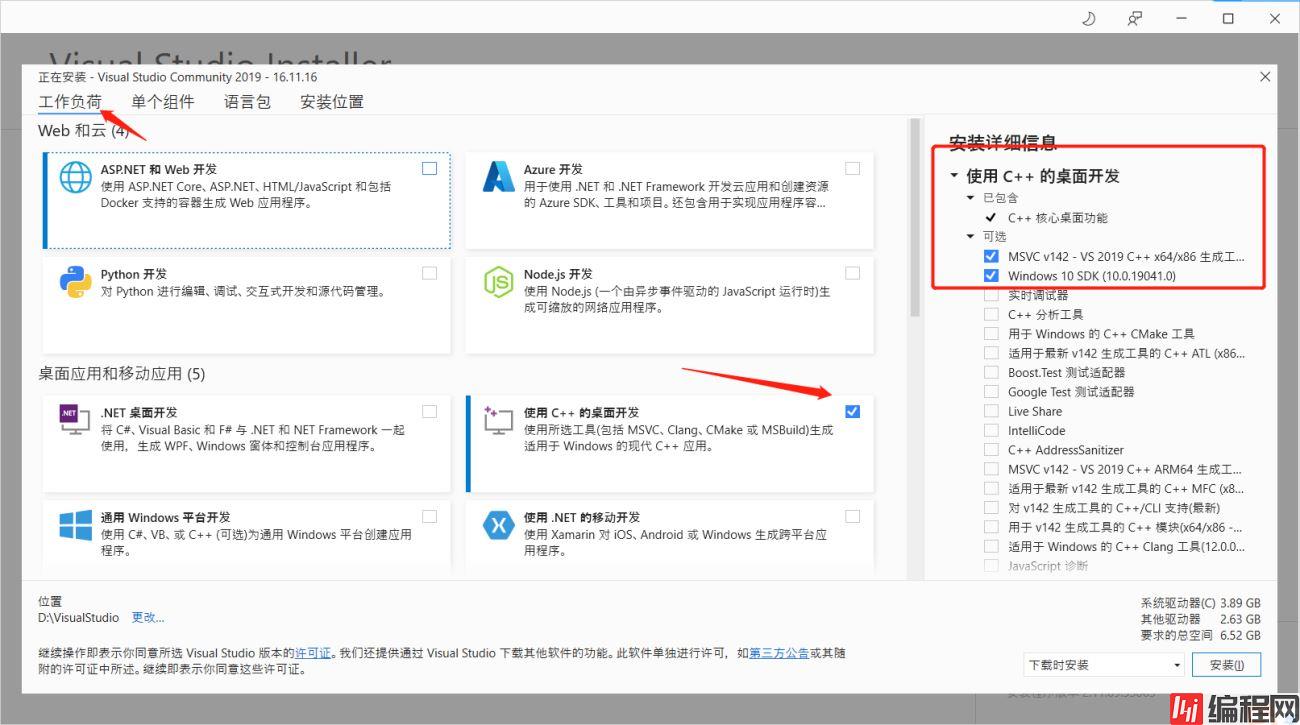Screen dimensions: 1300x725
Task: Switch to the 语言包 tab
Action: click(x=247, y=102)
